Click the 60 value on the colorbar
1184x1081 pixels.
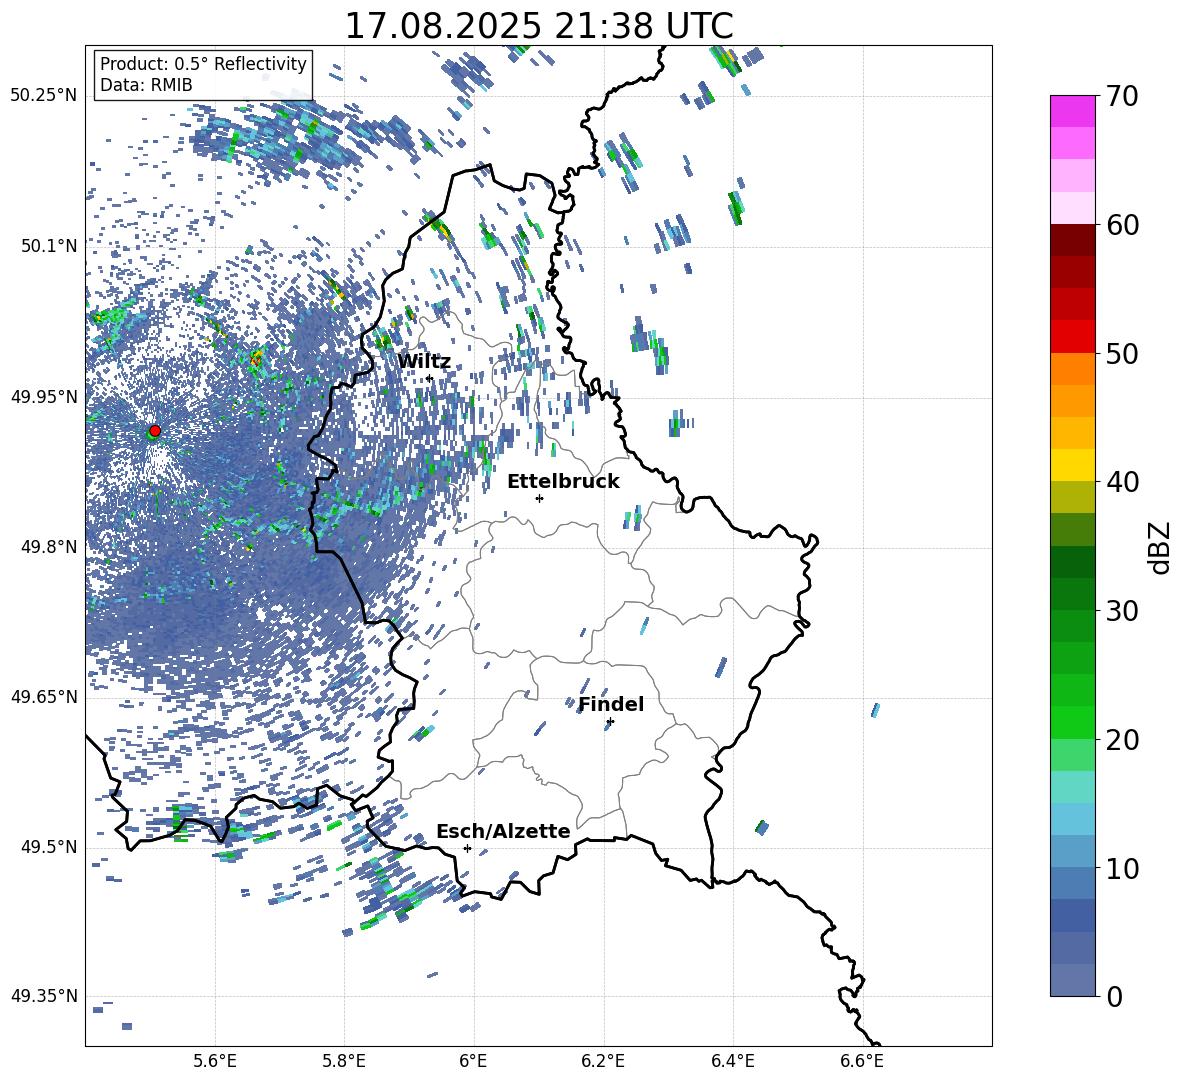click(x=1122, y=225)
